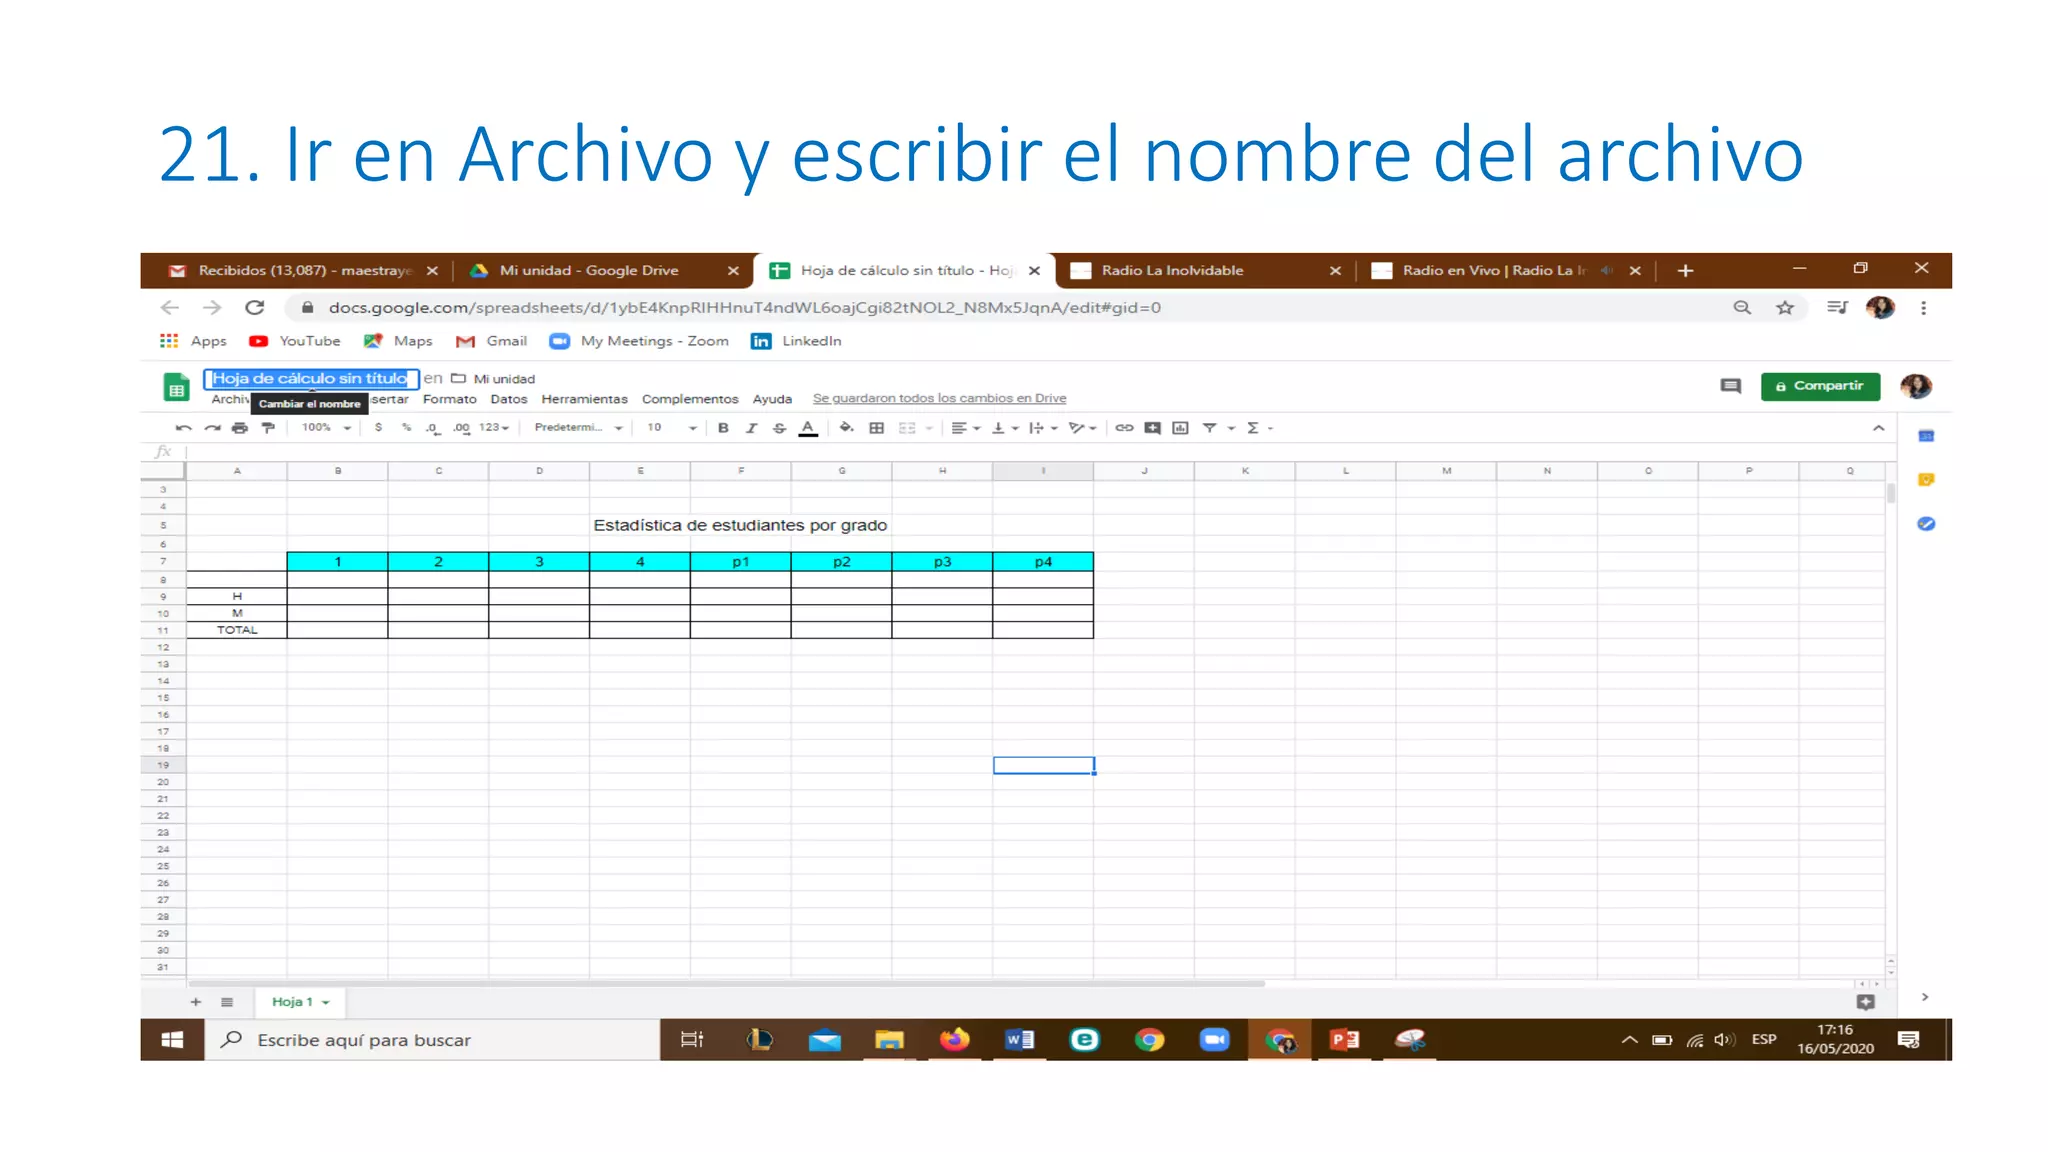The image size is (2048, 1152).
Task: Open the vertical align dropdown
Action: click(x=1005, y=428)
